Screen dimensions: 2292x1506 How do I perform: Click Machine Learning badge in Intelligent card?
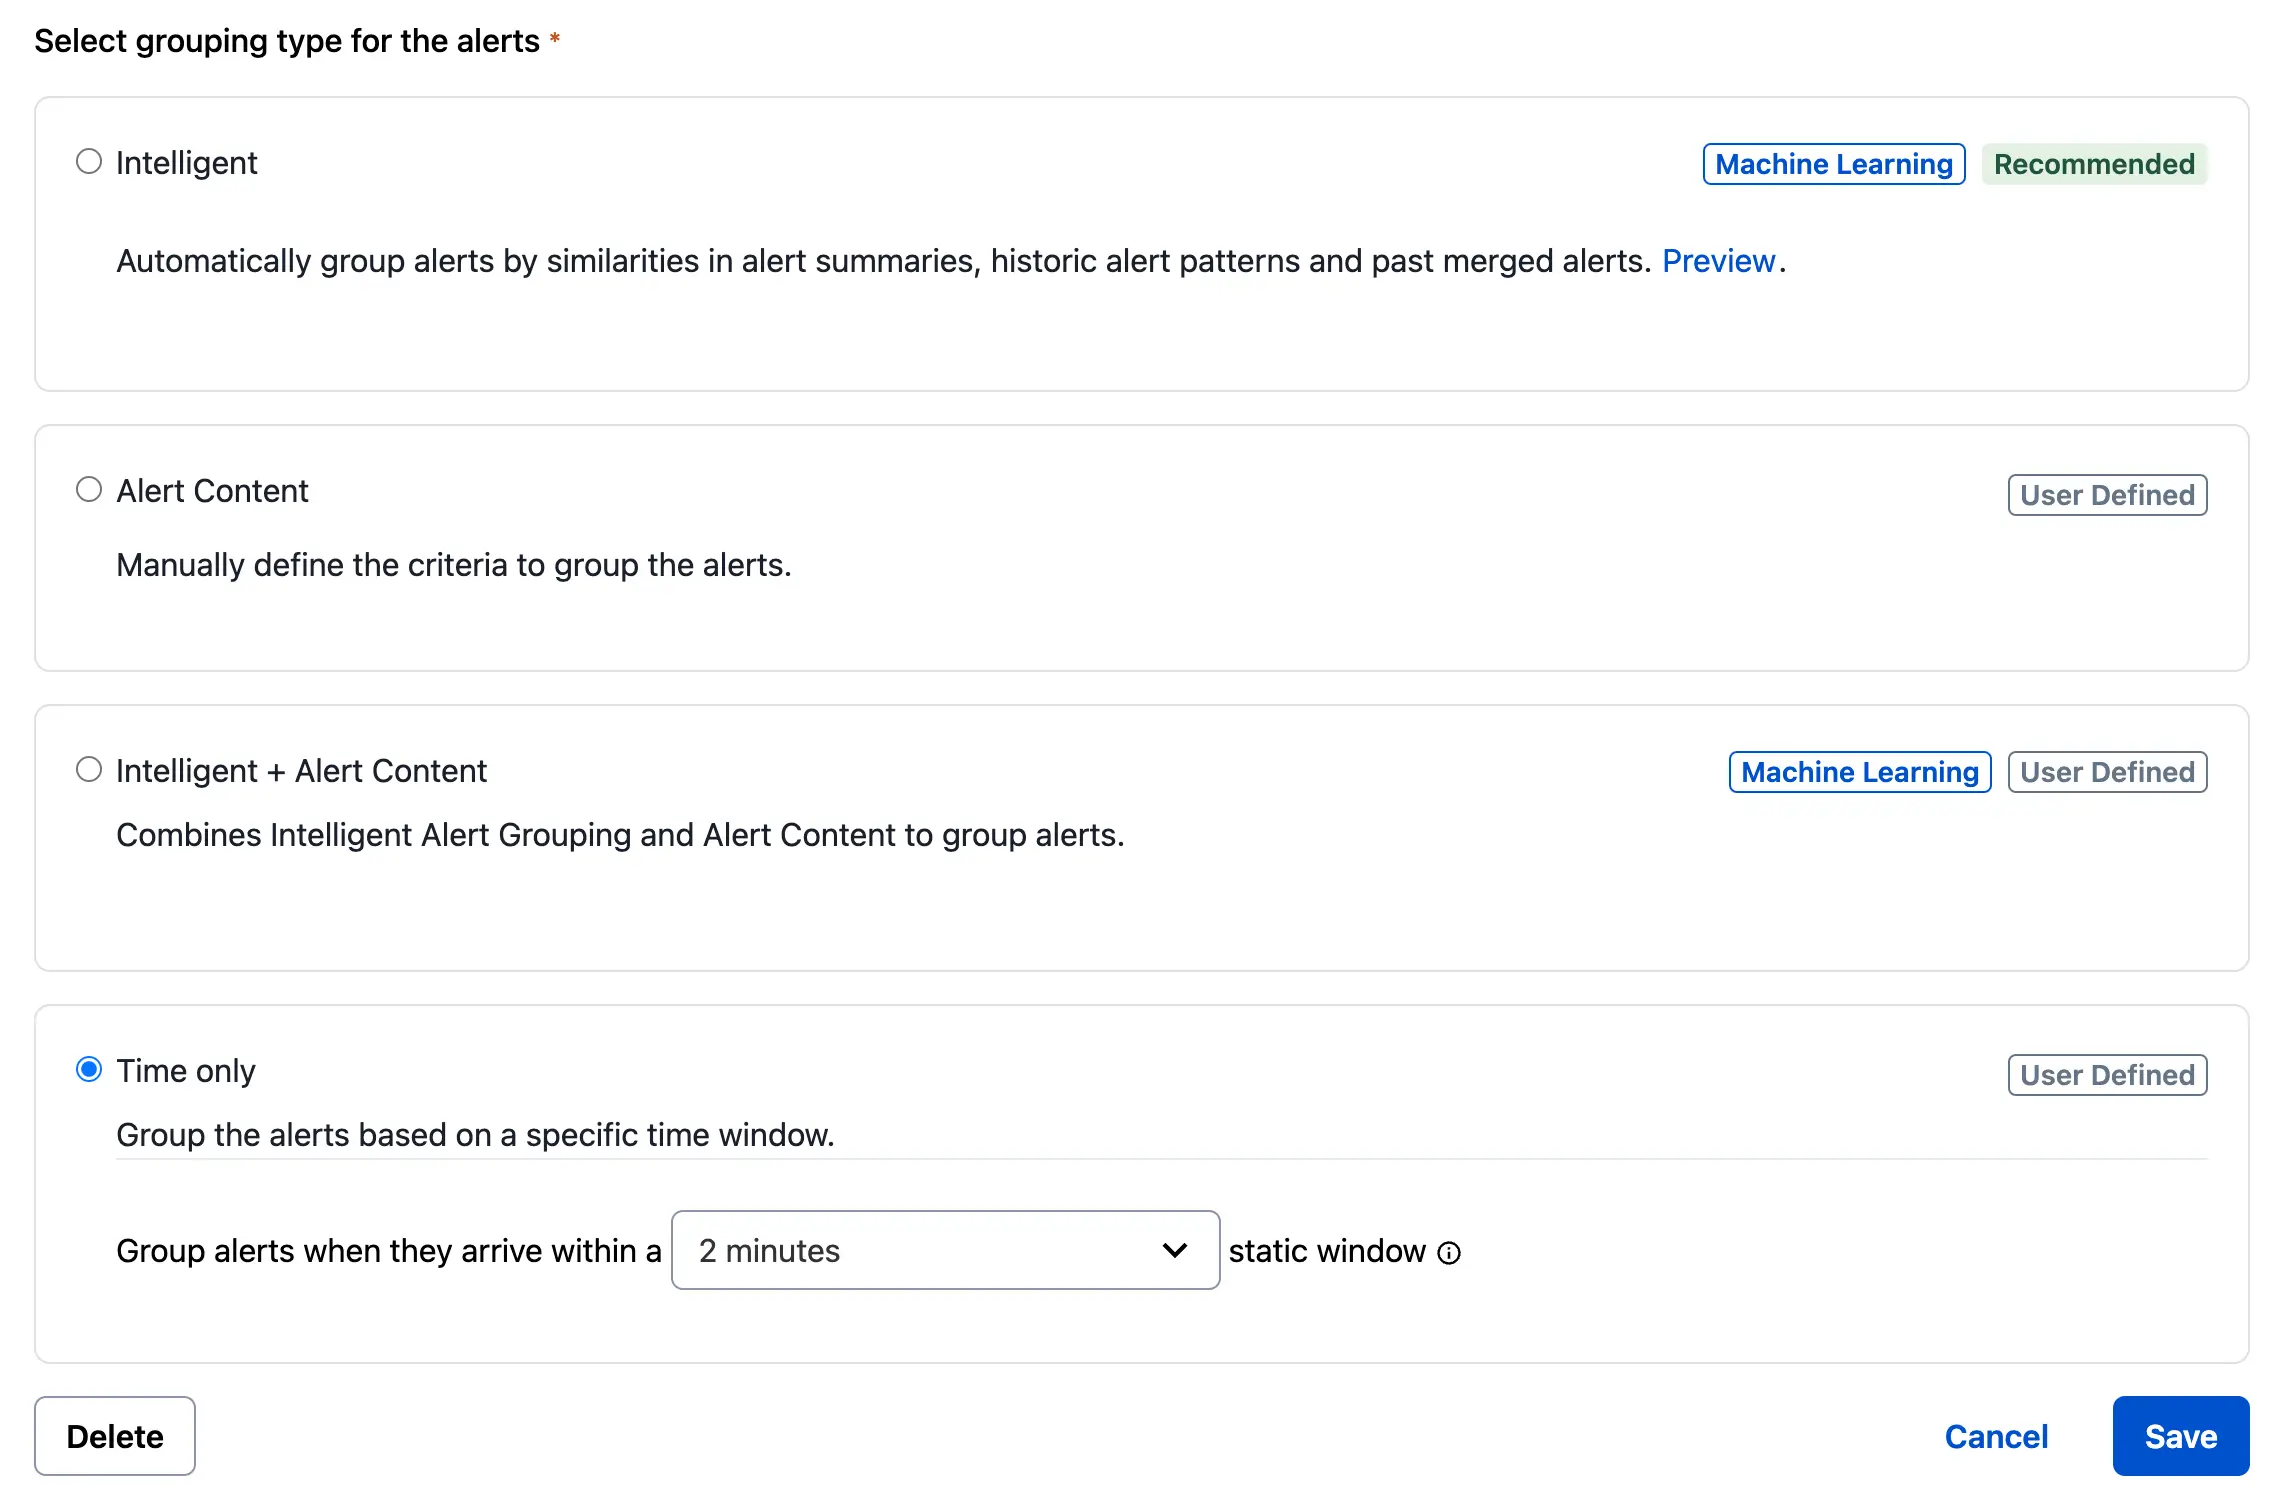tap(1833, 164)
